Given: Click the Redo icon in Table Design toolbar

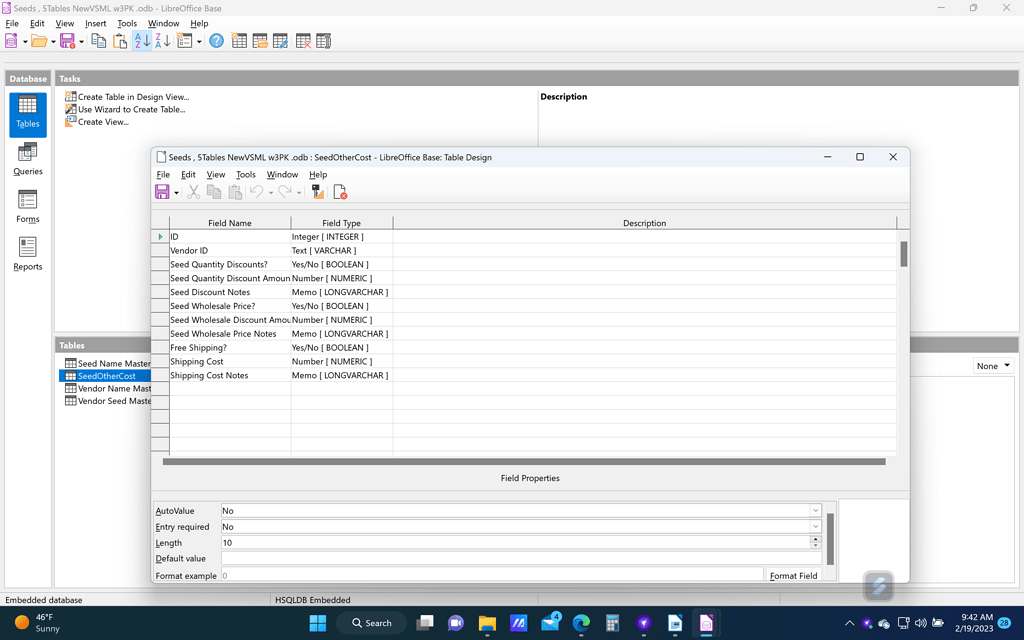Looking at the screenshot, I should click(x=285, y=191).
